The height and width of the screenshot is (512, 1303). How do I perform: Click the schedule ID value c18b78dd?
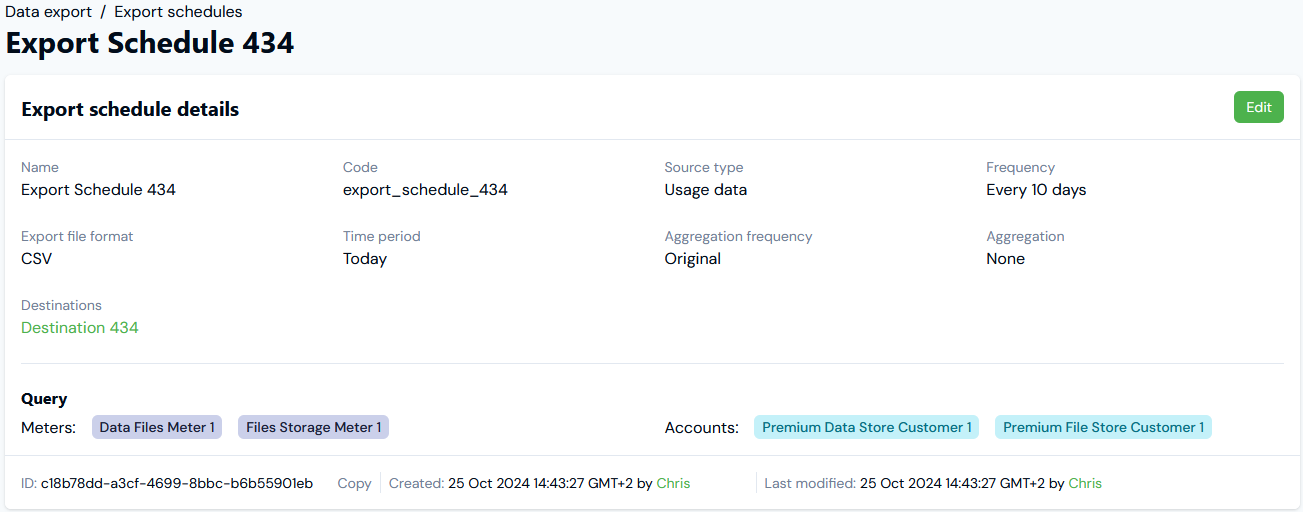click(177, 483)
